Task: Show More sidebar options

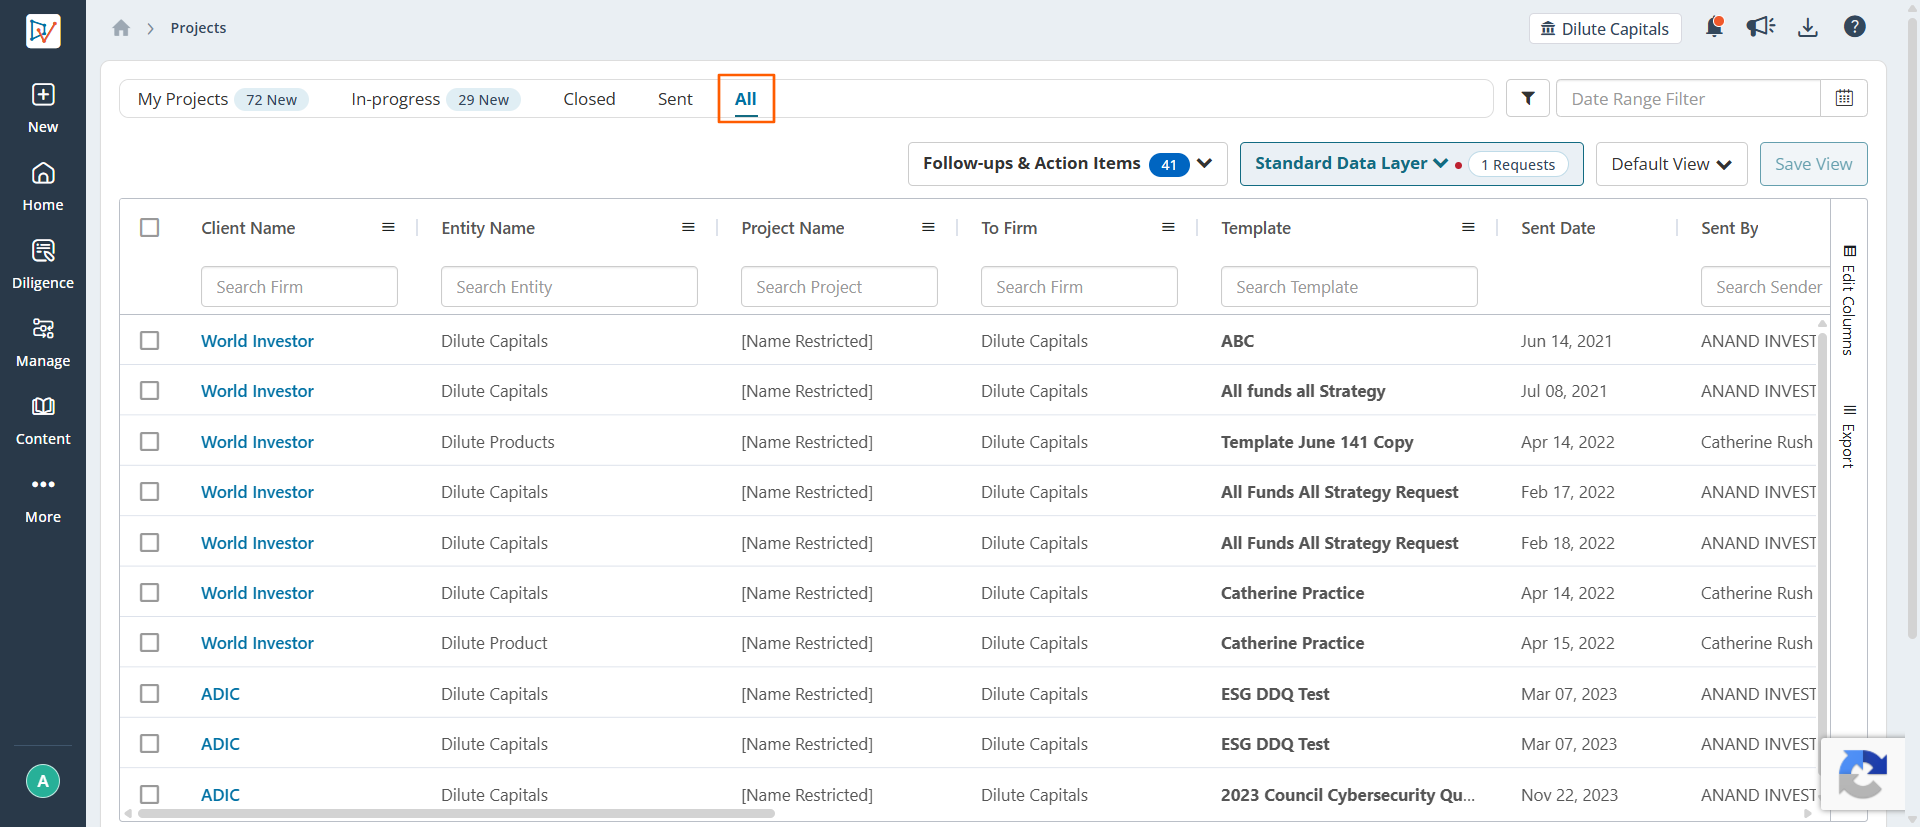Action: tap(43, 498)
